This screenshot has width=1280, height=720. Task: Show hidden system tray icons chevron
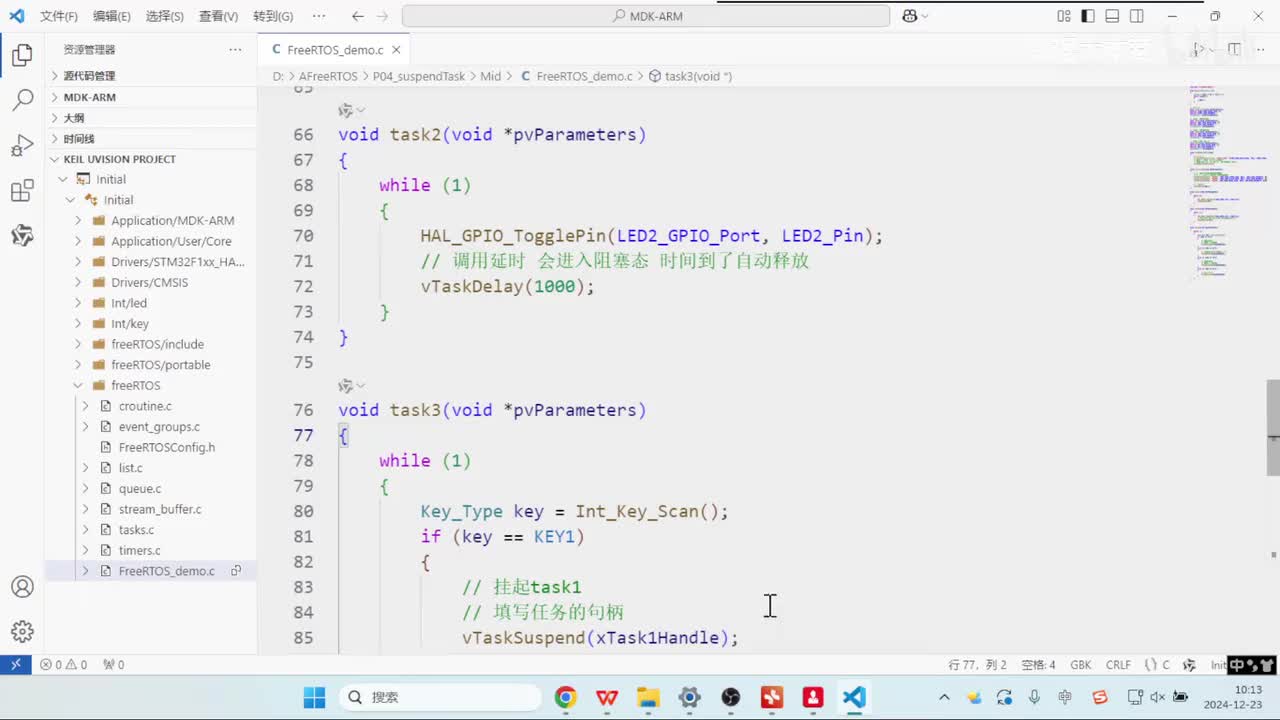[944, 697]
